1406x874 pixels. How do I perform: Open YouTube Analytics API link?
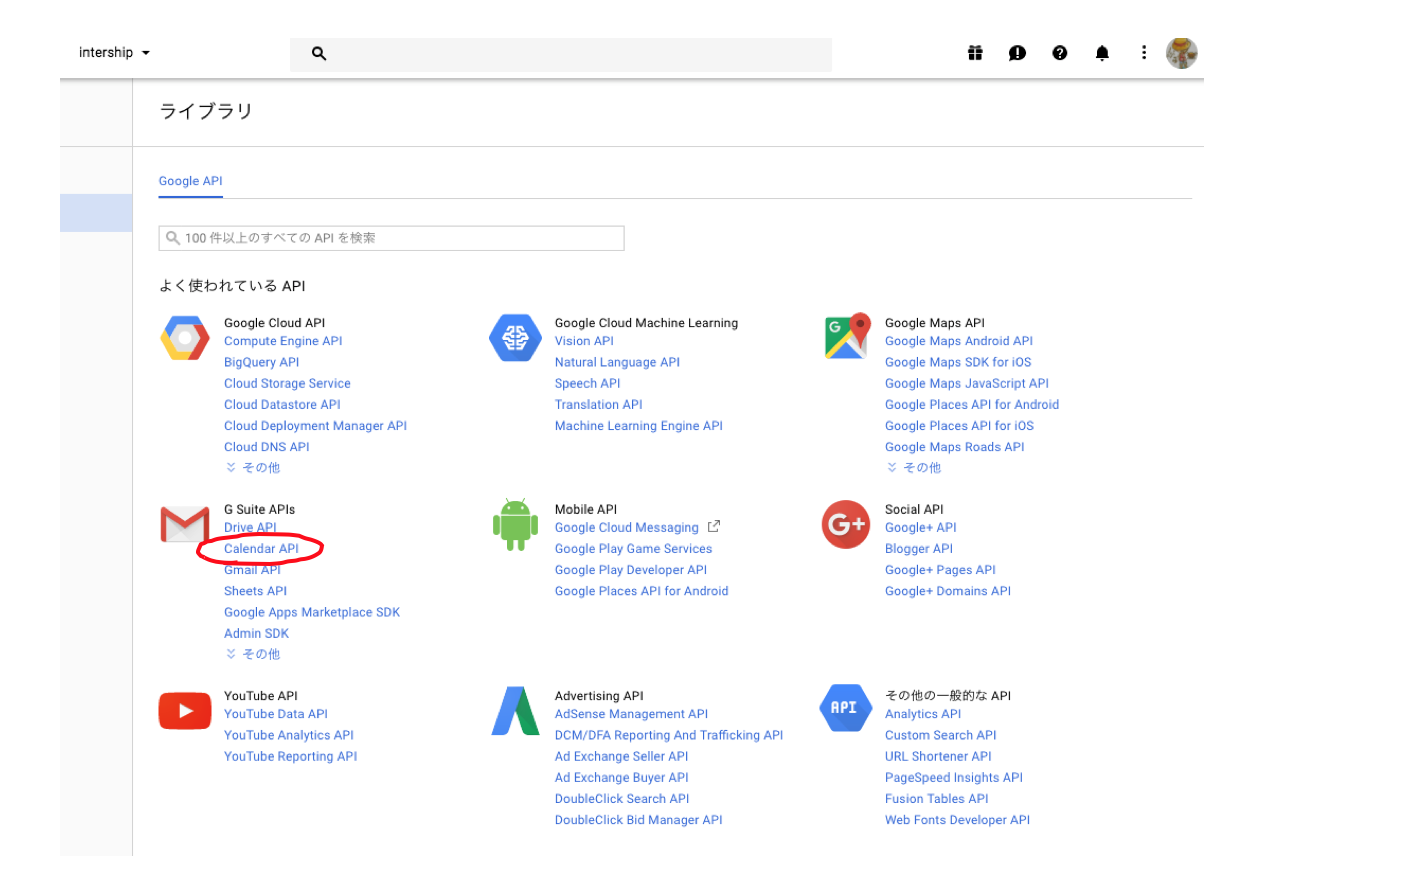coord(289,735)
